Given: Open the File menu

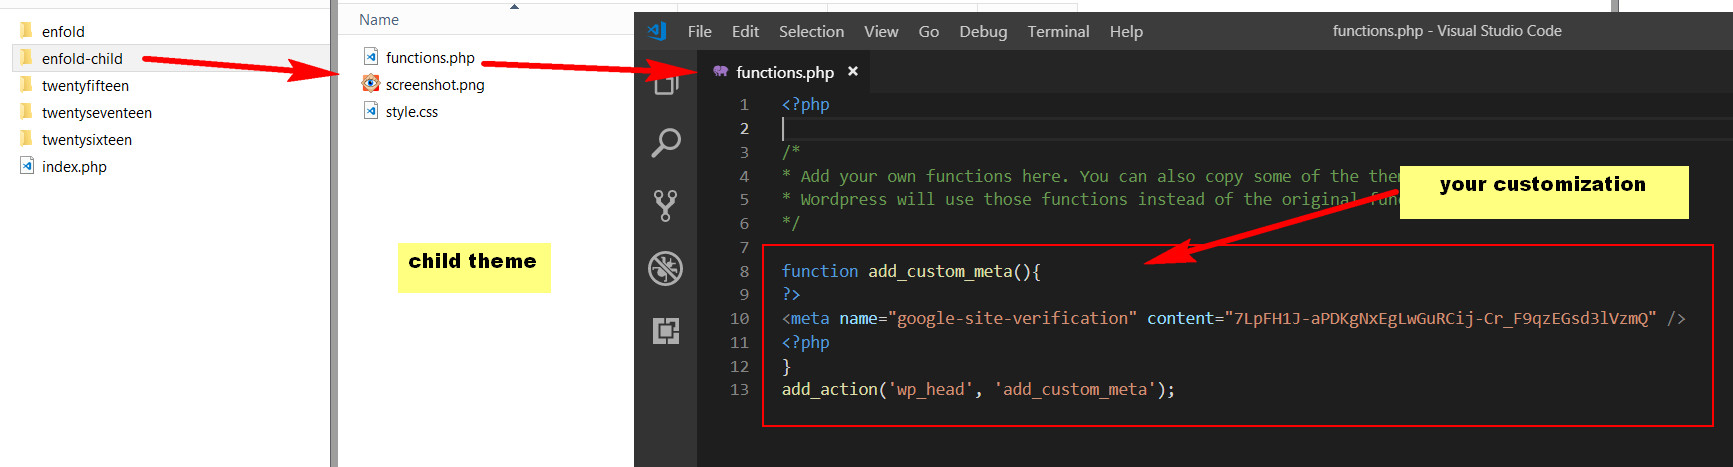Looking at the screenshot, I should 700,31.
